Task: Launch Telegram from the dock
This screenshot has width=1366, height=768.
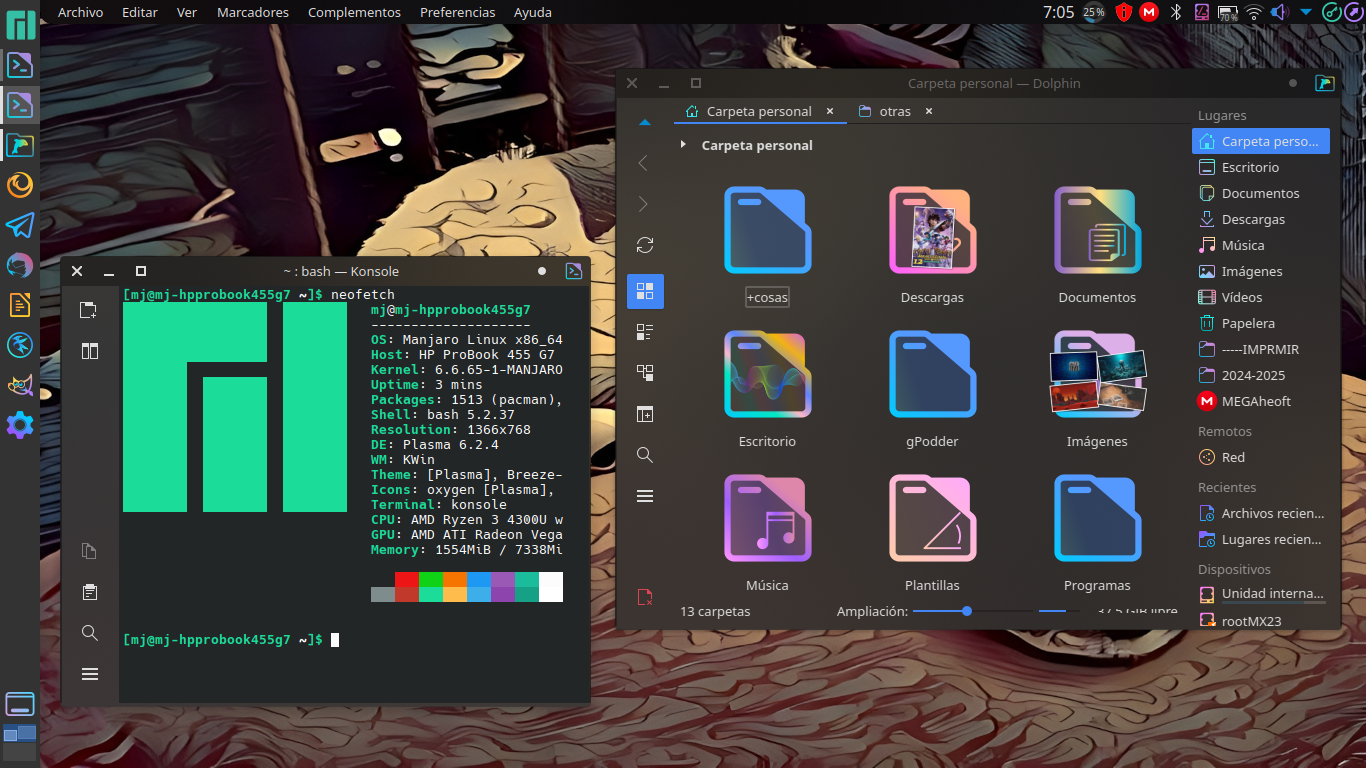Action: tap(20, 225)
